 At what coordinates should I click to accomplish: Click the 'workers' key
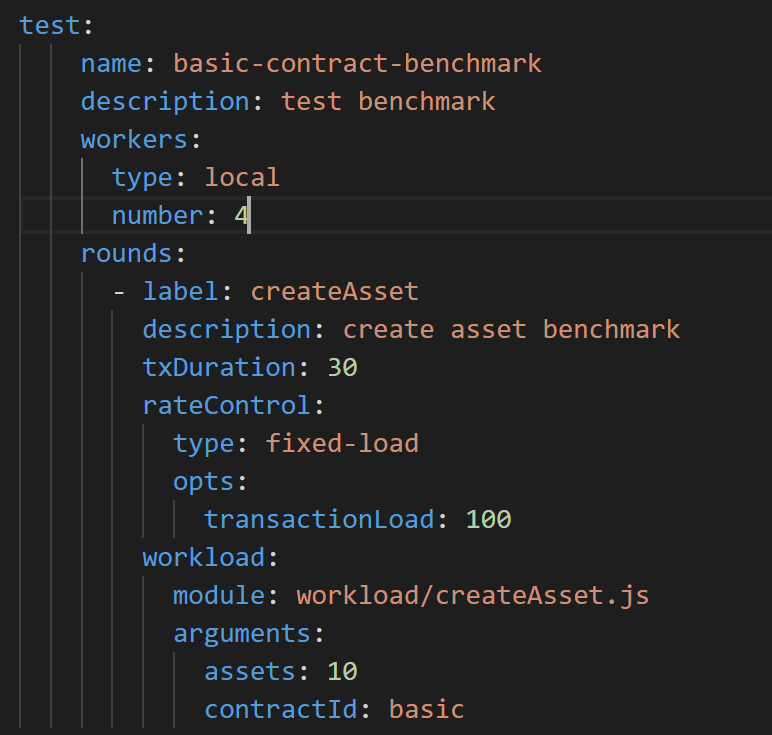[134, 140]
